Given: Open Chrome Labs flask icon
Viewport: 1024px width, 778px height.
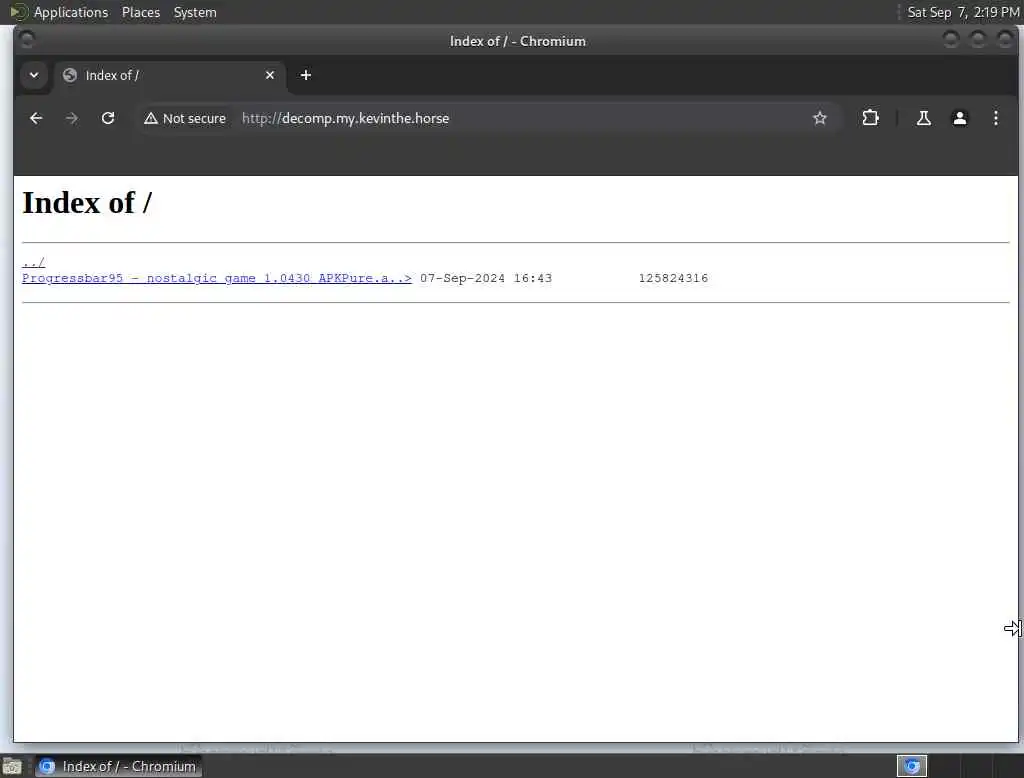Looking at the screenshot, I should (923, 118).
